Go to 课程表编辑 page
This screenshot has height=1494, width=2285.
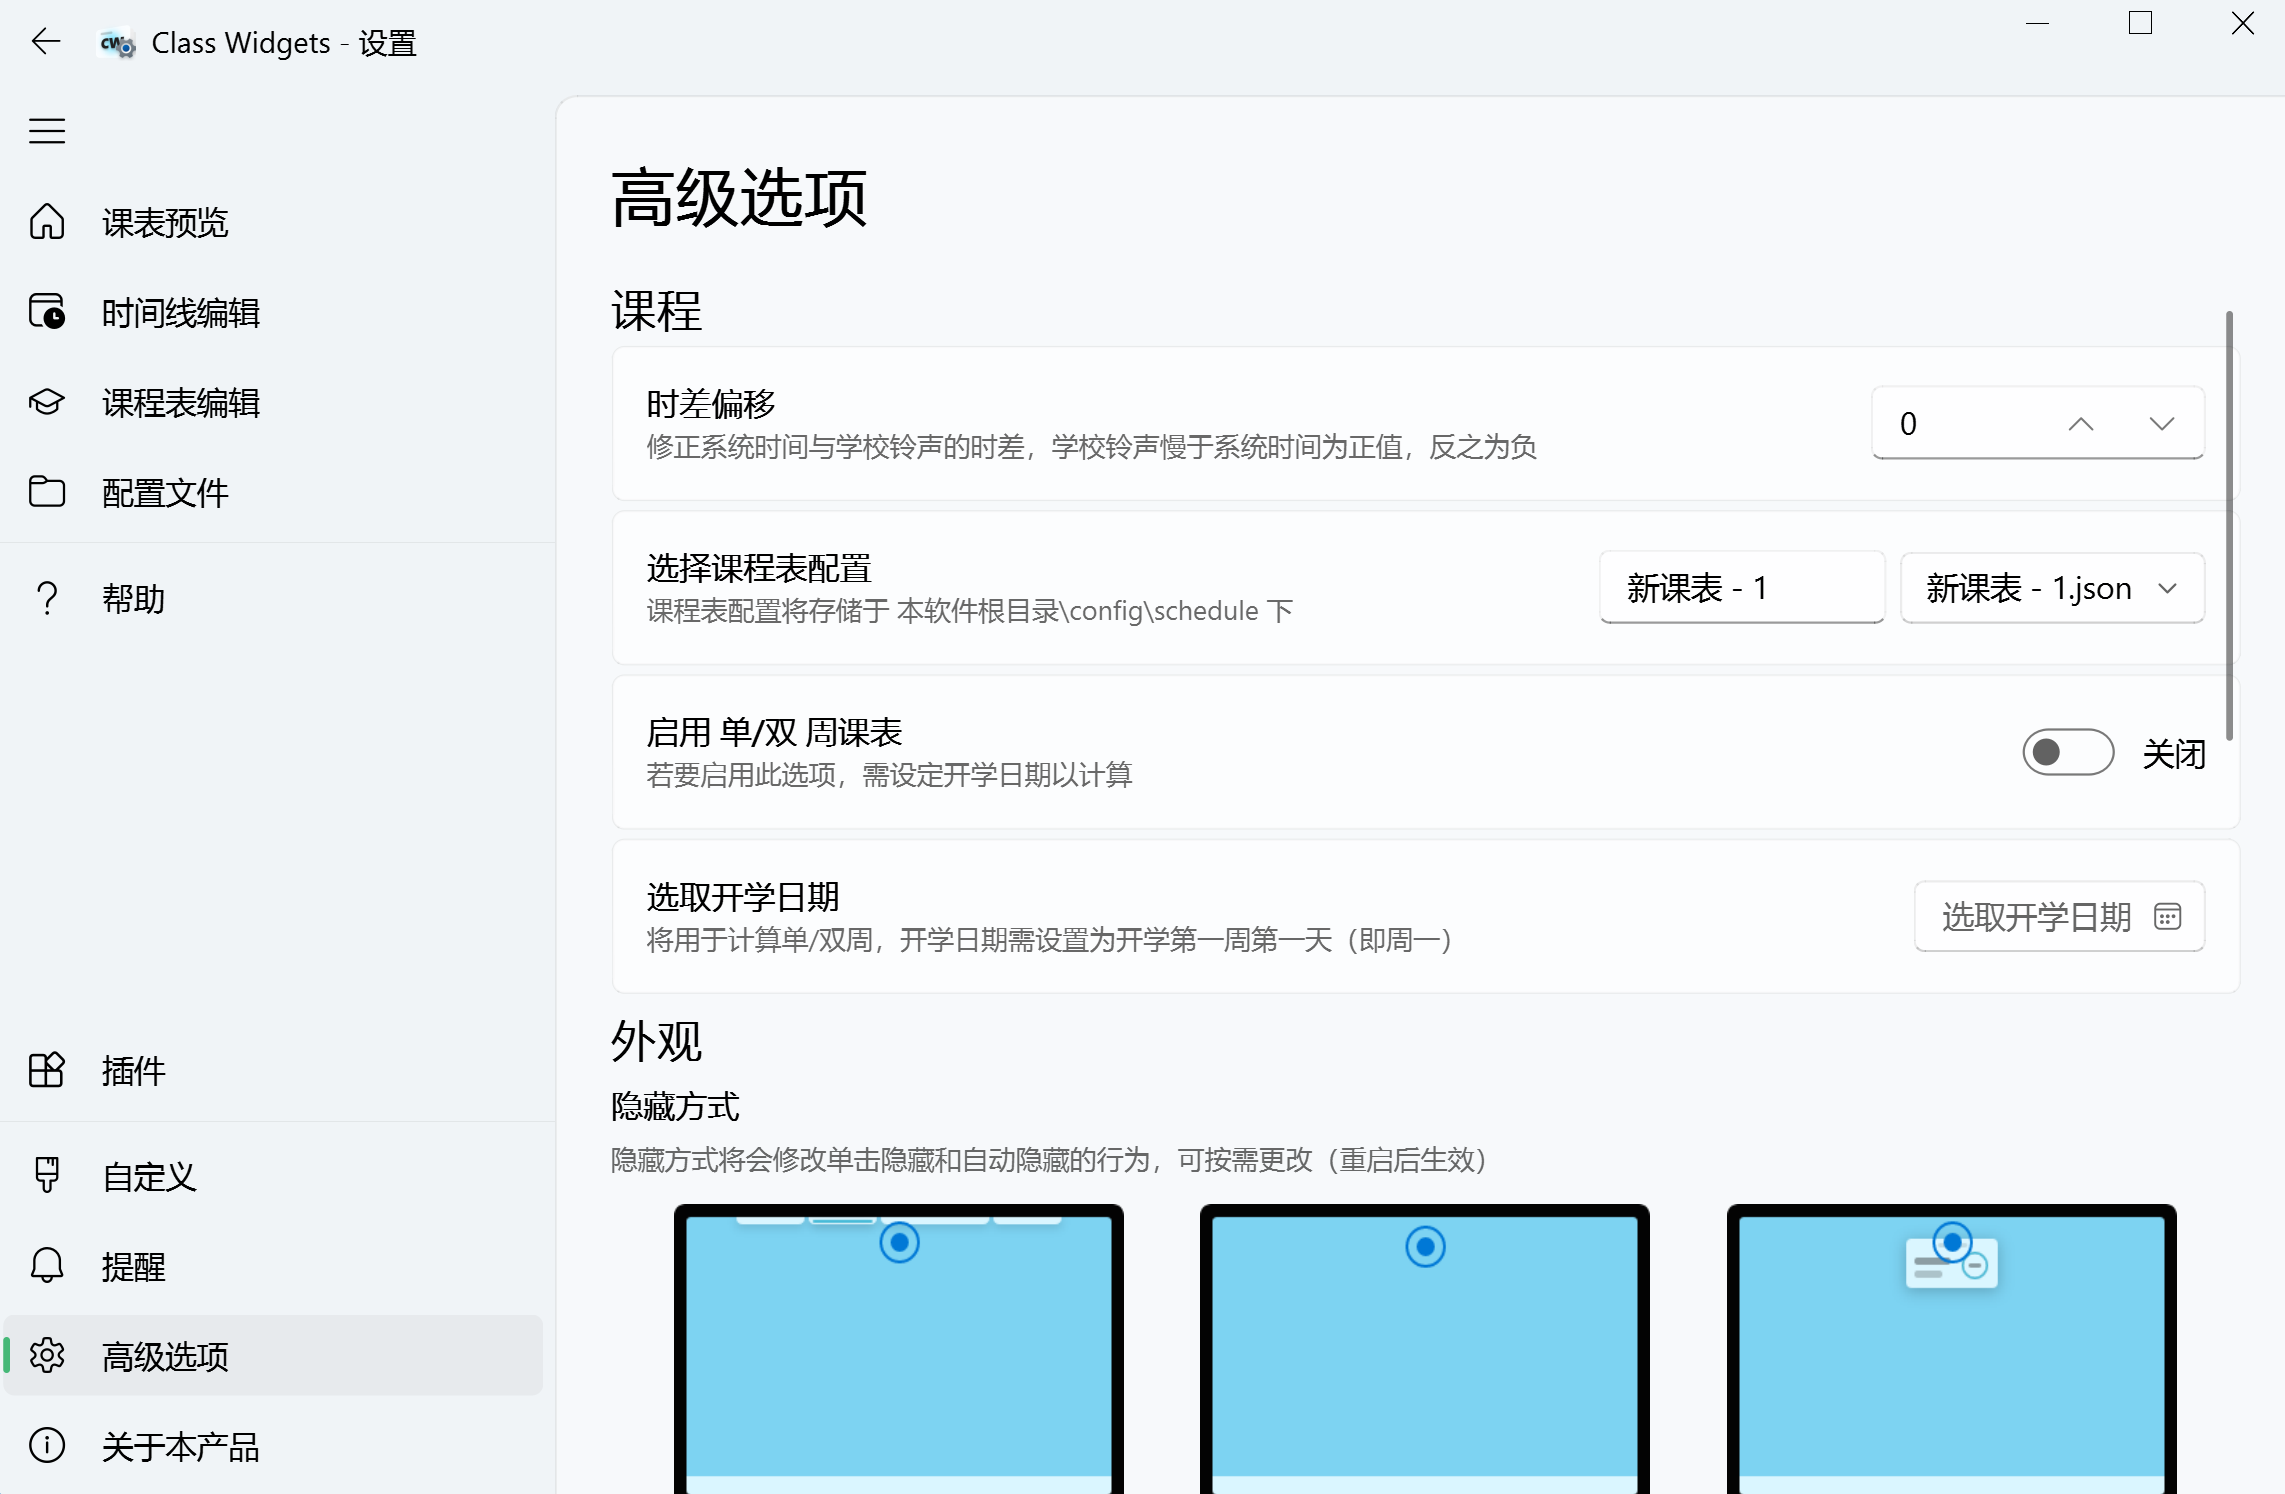(x=273, y=402)
